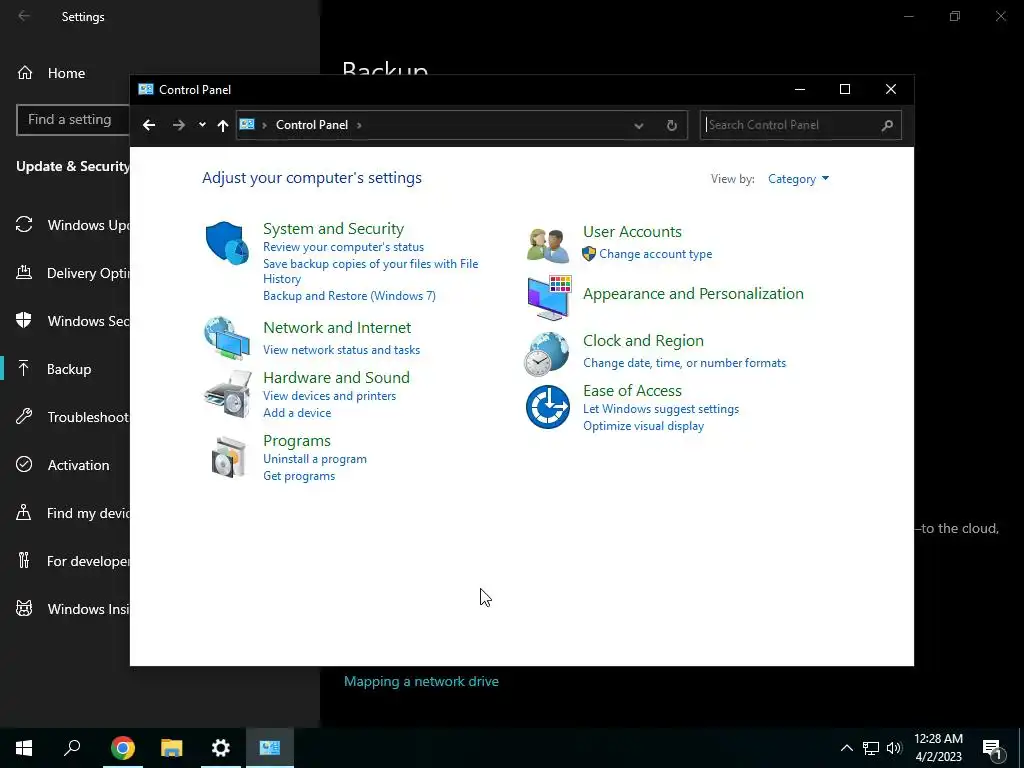Viewport: 1024px width, 768px height.
Task: Go forward in Control Panel navigation
Action: (x=178, y=125)
